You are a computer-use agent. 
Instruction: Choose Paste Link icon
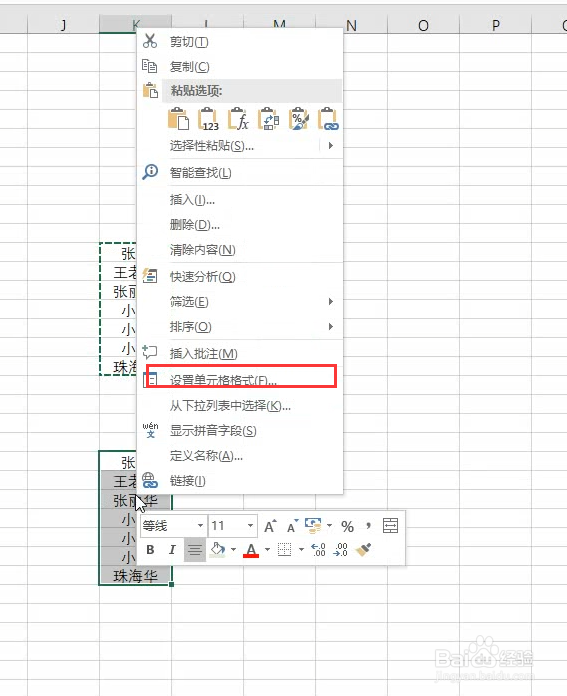(x=329, y=119)
